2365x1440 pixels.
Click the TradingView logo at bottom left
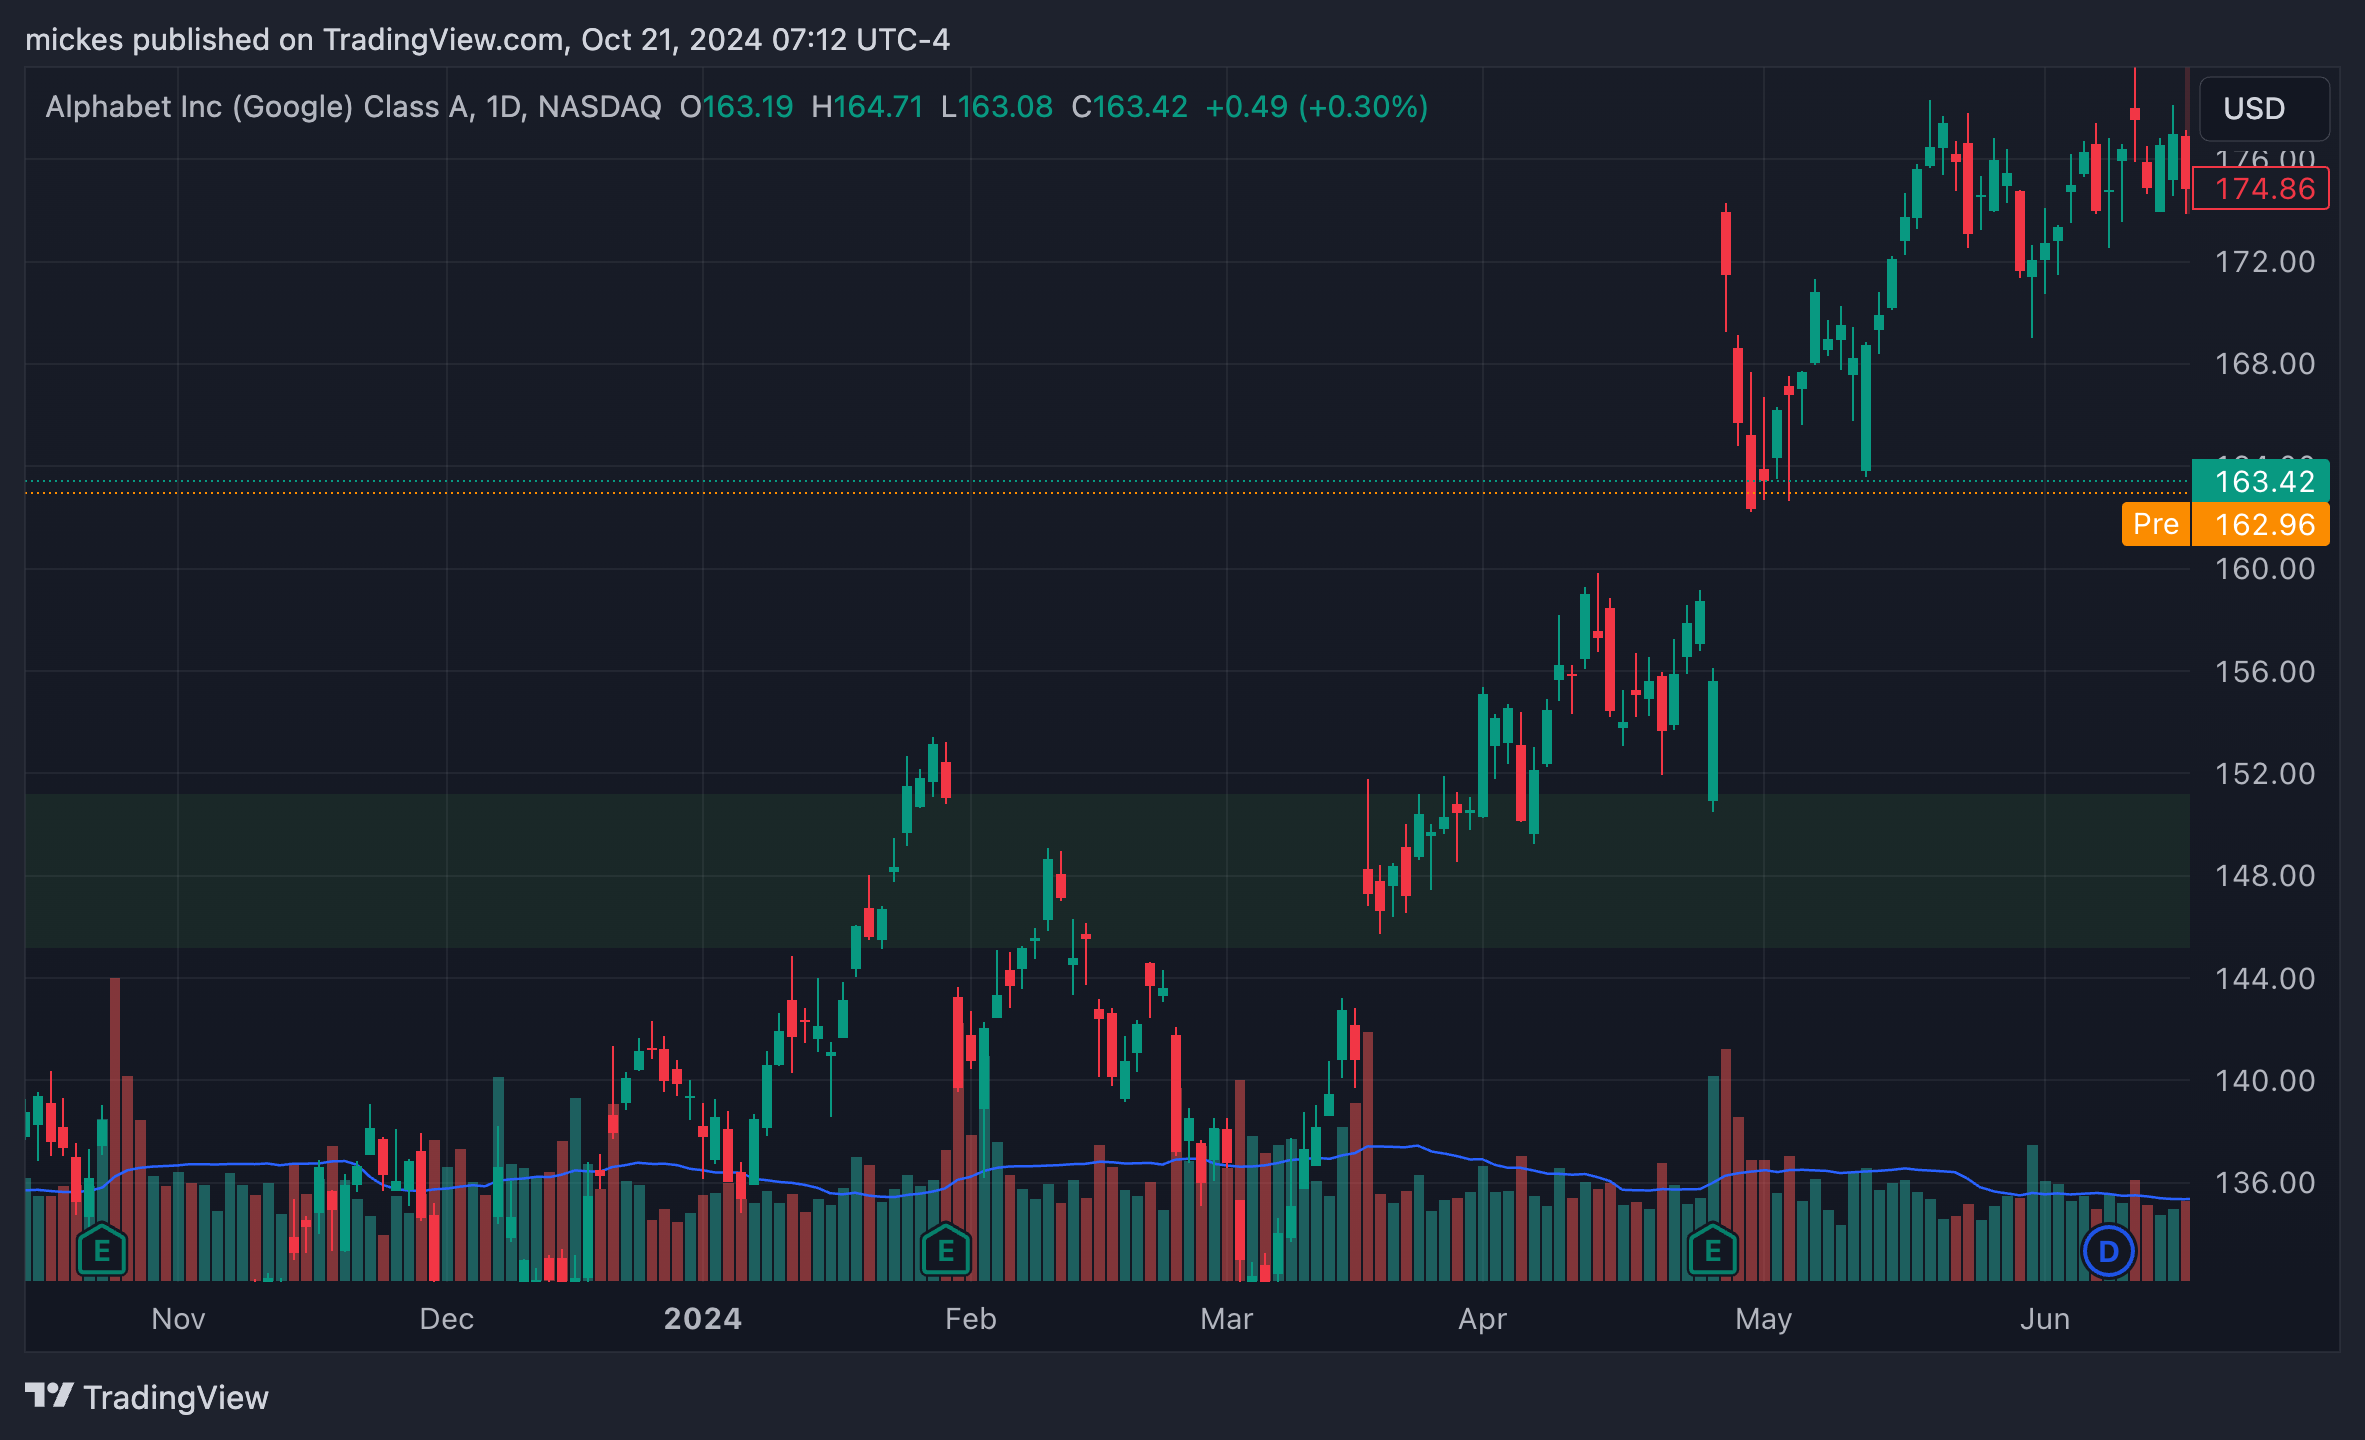click(147, 1397)
